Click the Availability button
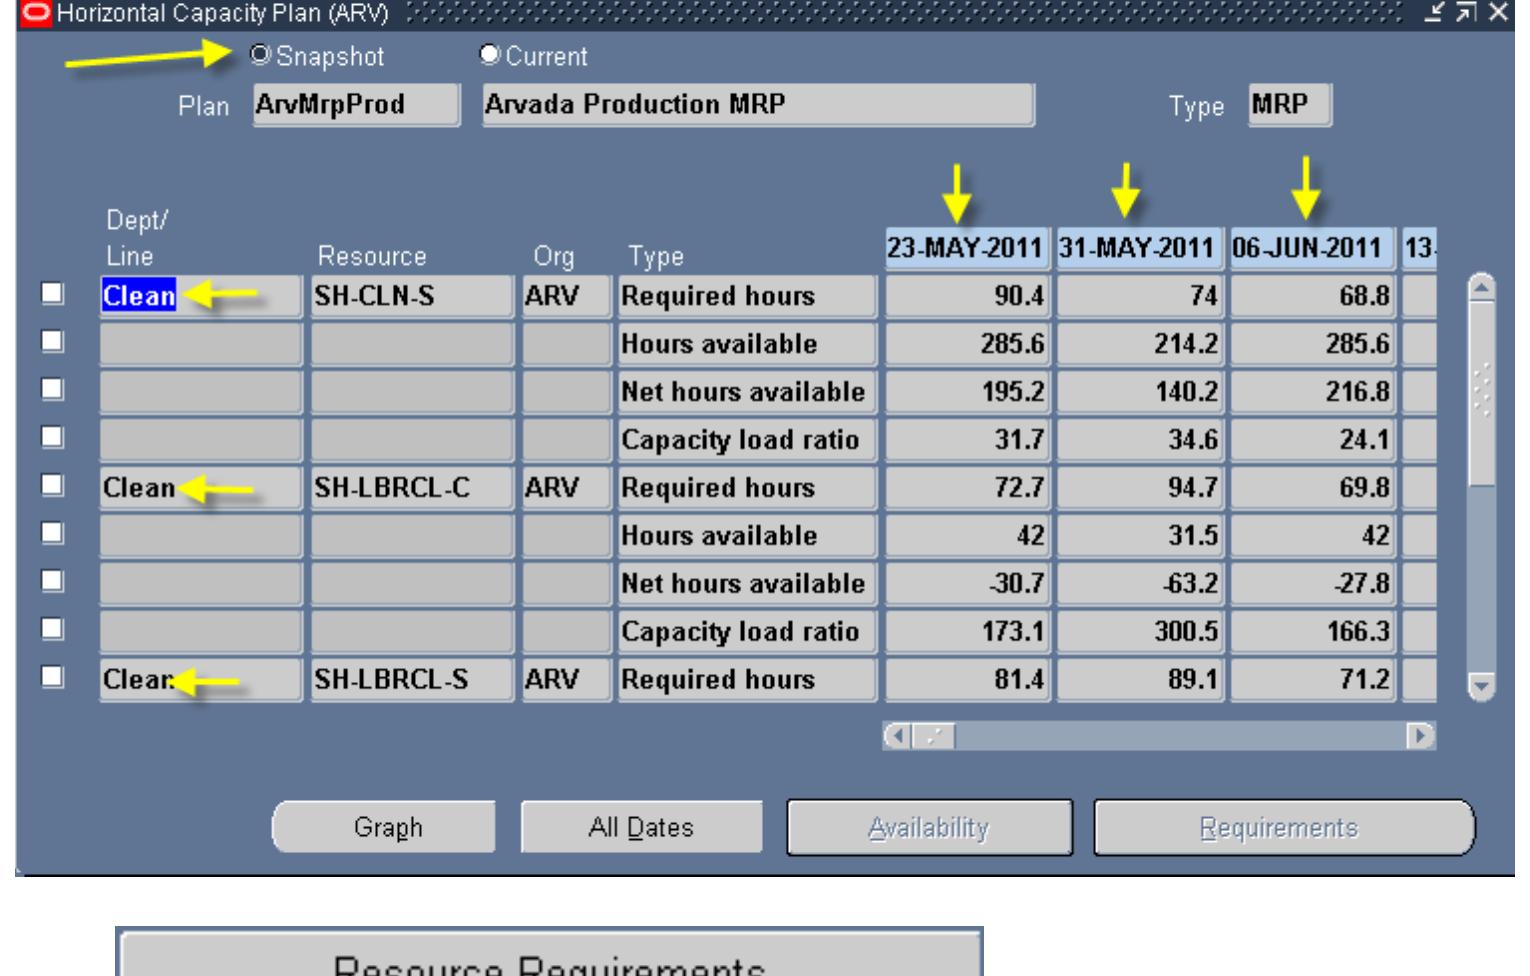Viewport: 1530px width, 976px height. click(928, 827)
